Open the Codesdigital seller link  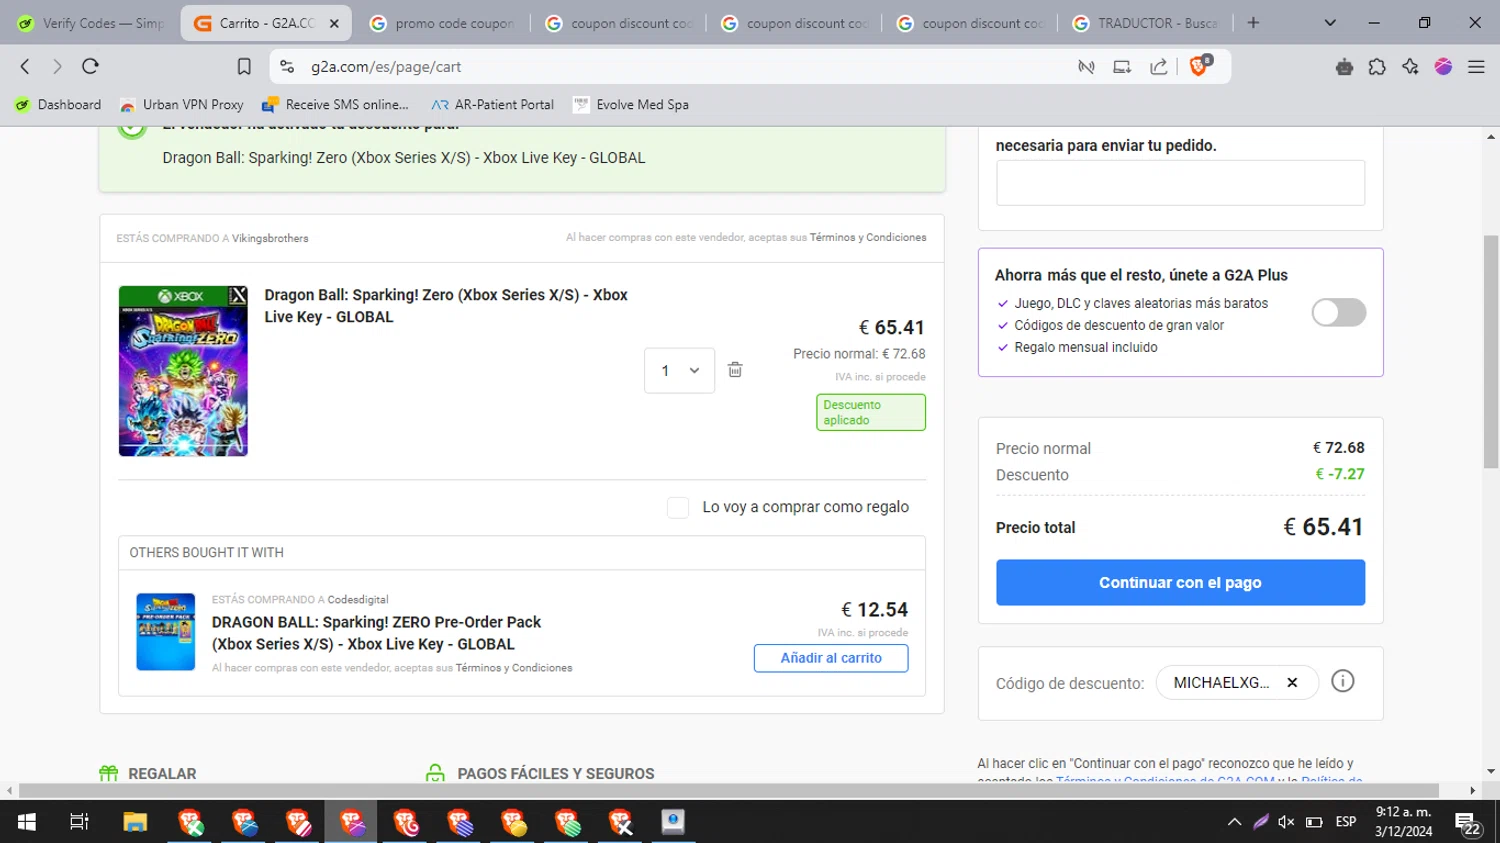(358, 600)
